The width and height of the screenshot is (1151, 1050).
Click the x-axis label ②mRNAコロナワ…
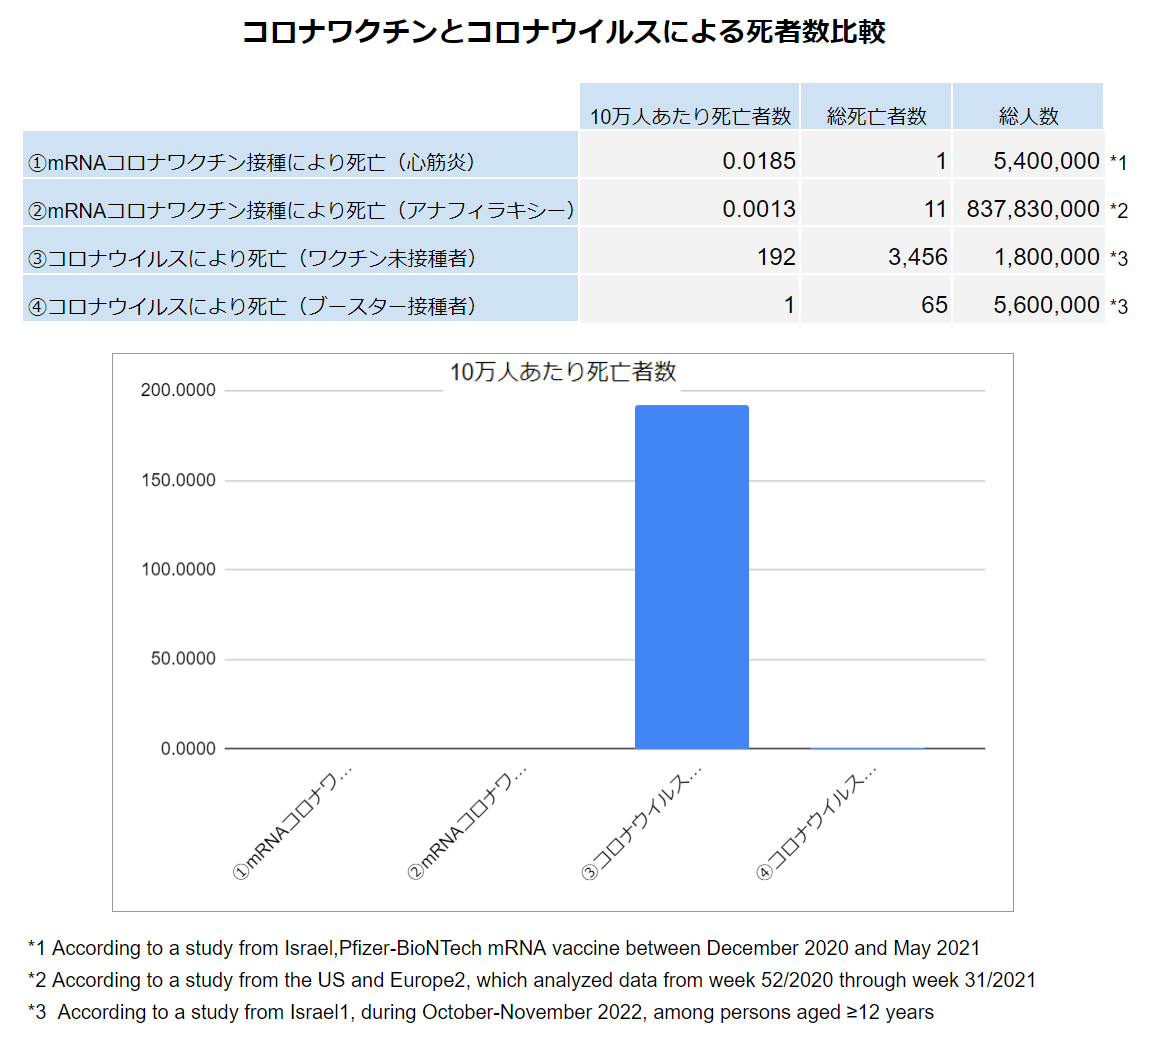click(x=467, y=822)
